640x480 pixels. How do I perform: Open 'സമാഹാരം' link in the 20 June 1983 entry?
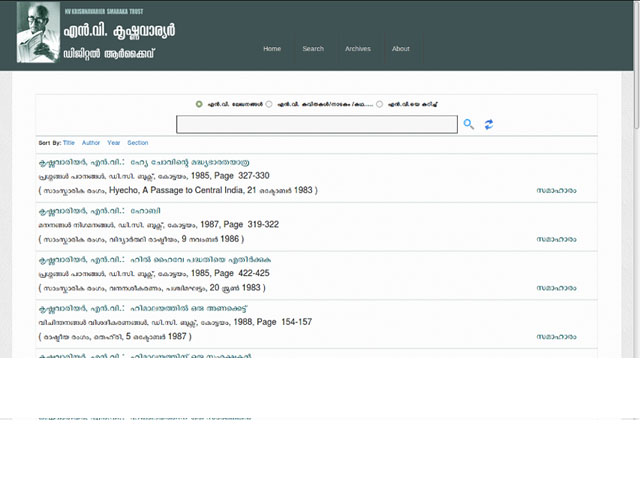click(556, 288)
